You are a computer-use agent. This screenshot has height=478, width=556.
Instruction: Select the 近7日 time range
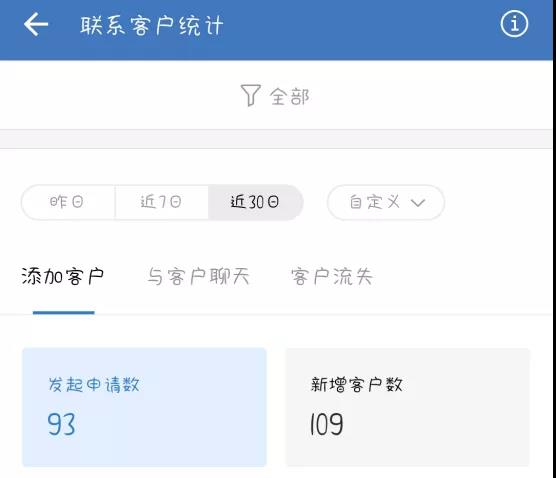click(161, 202)
